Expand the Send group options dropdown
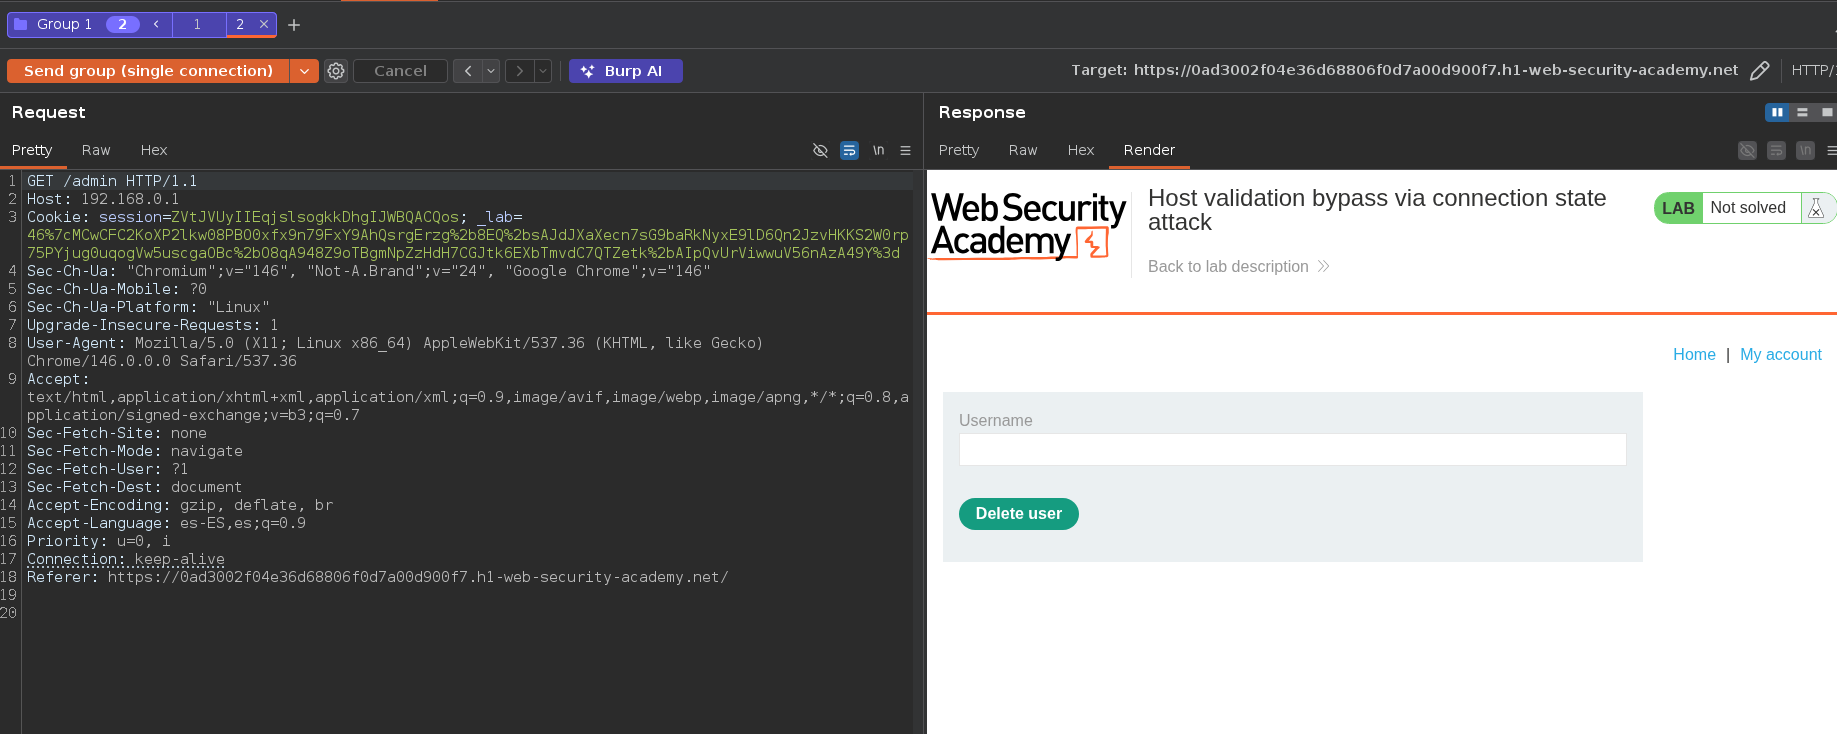The image size is (1837, 734). click(x=304, y=71)
